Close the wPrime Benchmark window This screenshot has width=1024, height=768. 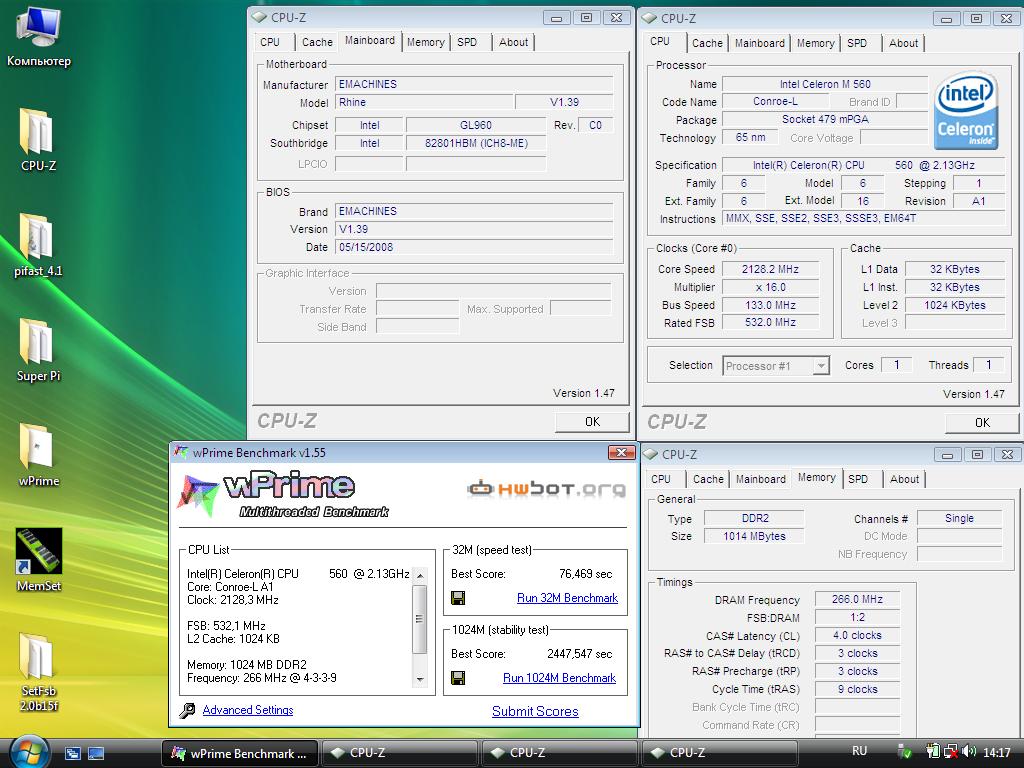621,453
